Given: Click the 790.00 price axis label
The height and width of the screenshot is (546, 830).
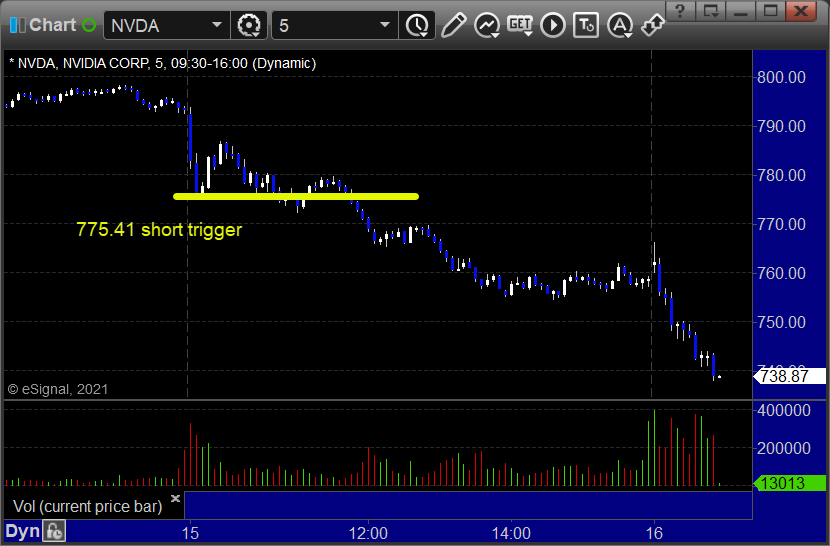Looking at the screenshot, I should coord(781,126).
